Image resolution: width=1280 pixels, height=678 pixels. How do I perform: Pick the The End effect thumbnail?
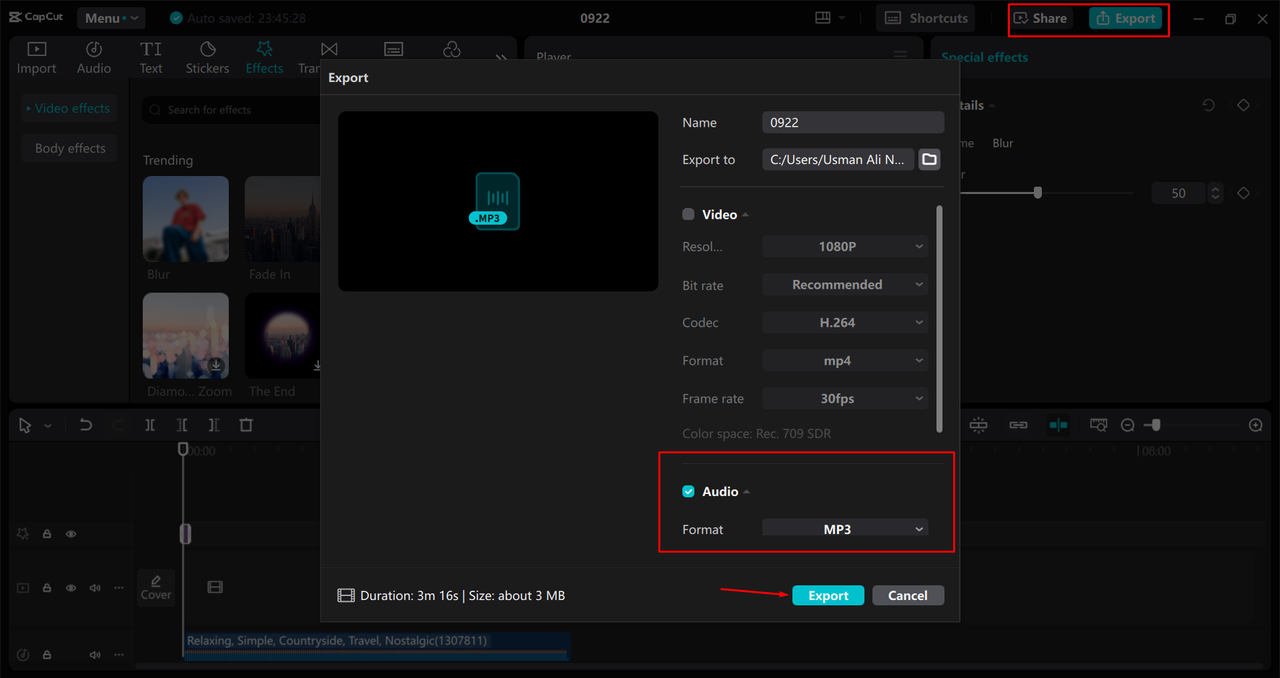tap(282, 335)
